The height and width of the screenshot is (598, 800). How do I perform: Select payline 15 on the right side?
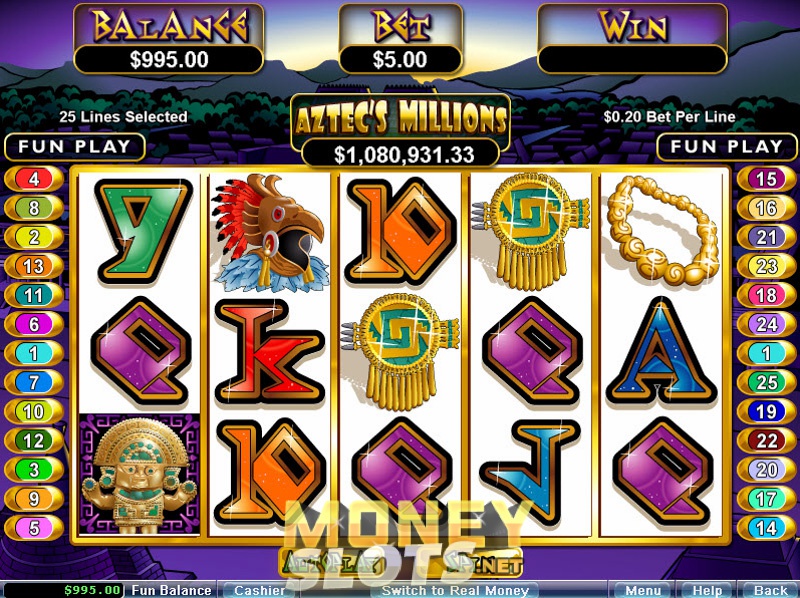click(x=766, y=179)
